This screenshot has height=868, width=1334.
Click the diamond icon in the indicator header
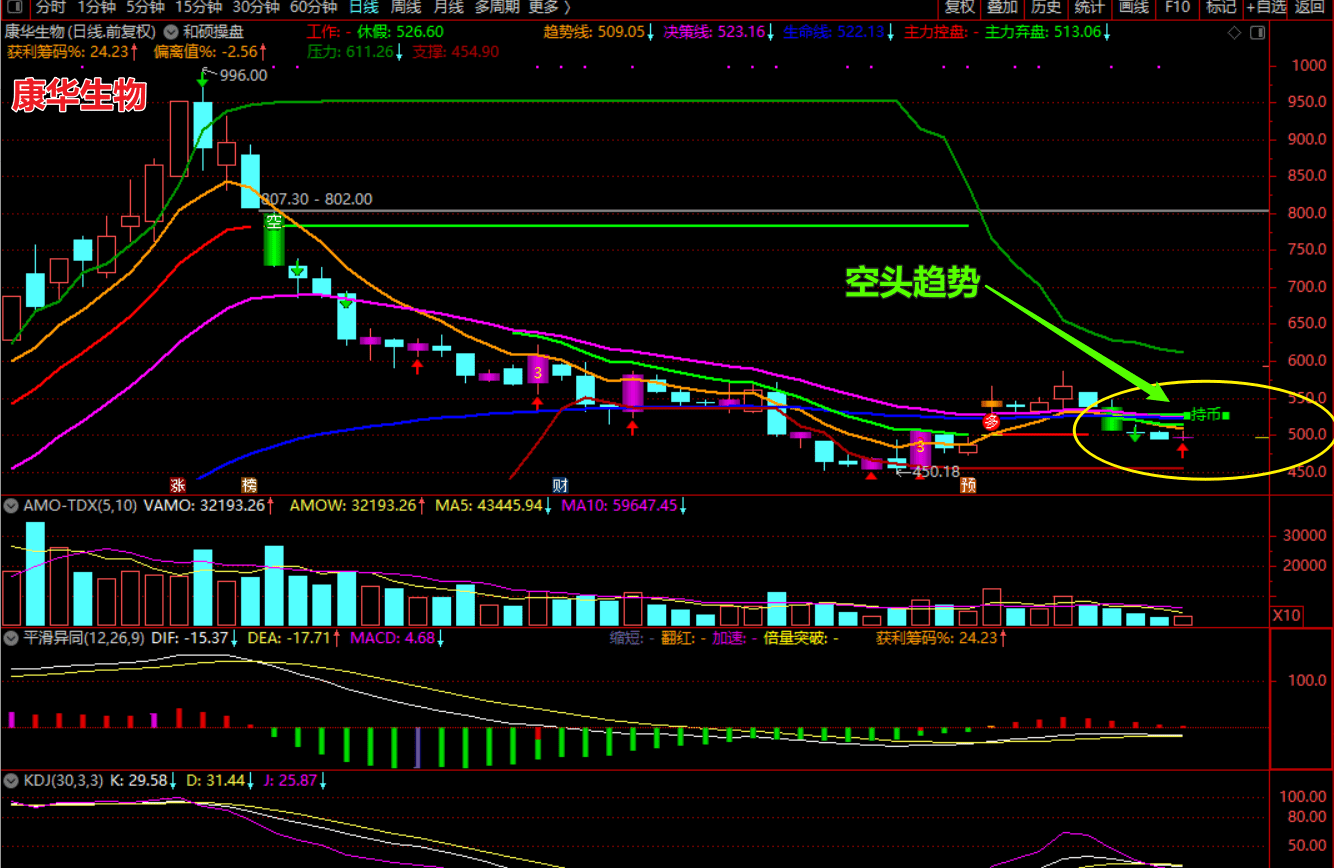point(1234,32)
